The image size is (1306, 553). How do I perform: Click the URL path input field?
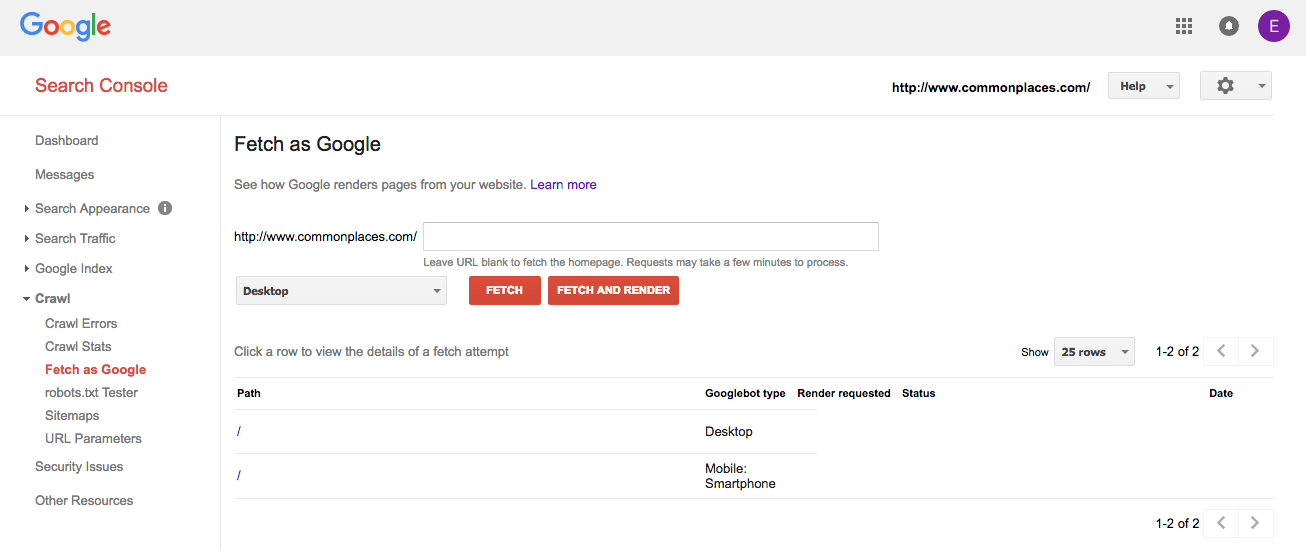tap(650, 237)
